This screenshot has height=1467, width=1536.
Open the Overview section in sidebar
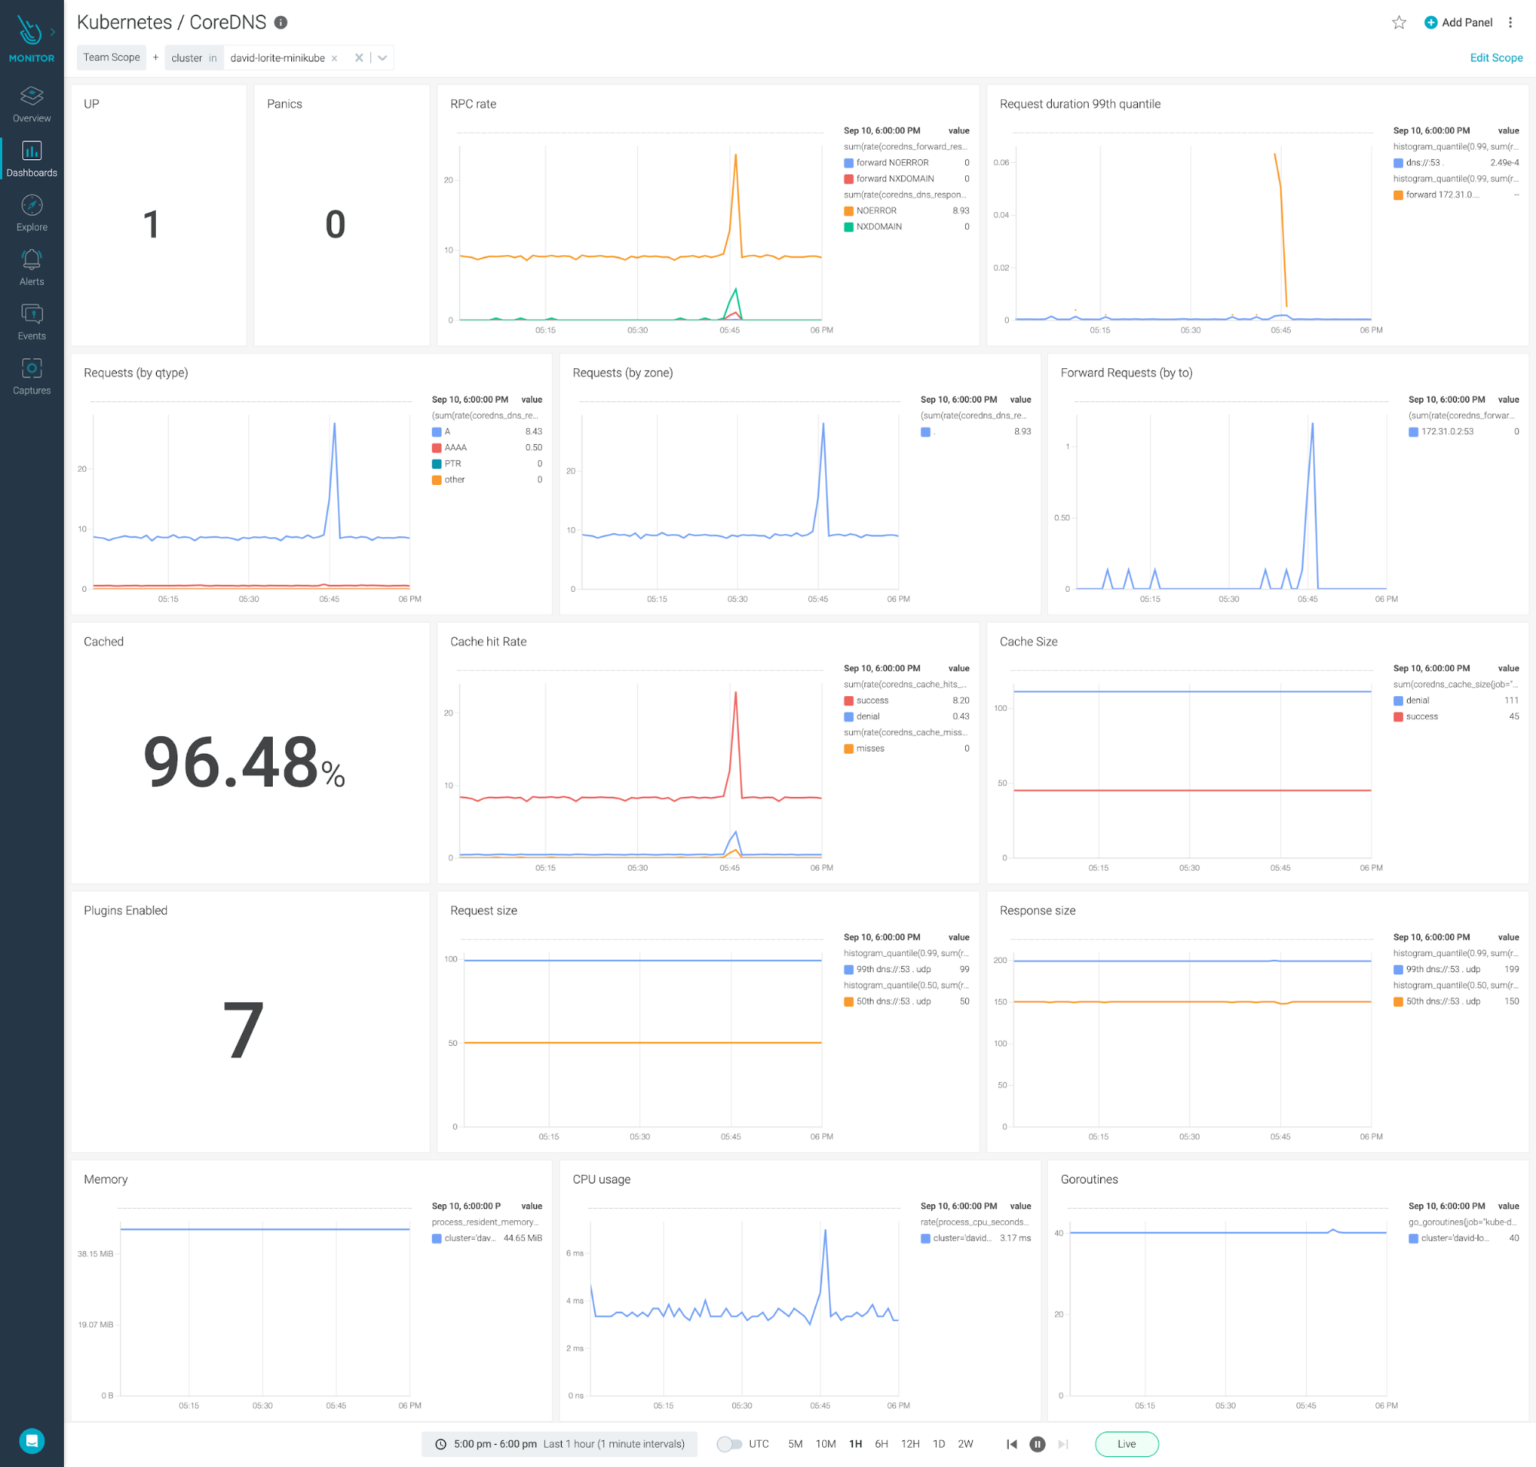pyautogui.click(x=32, y=104)
